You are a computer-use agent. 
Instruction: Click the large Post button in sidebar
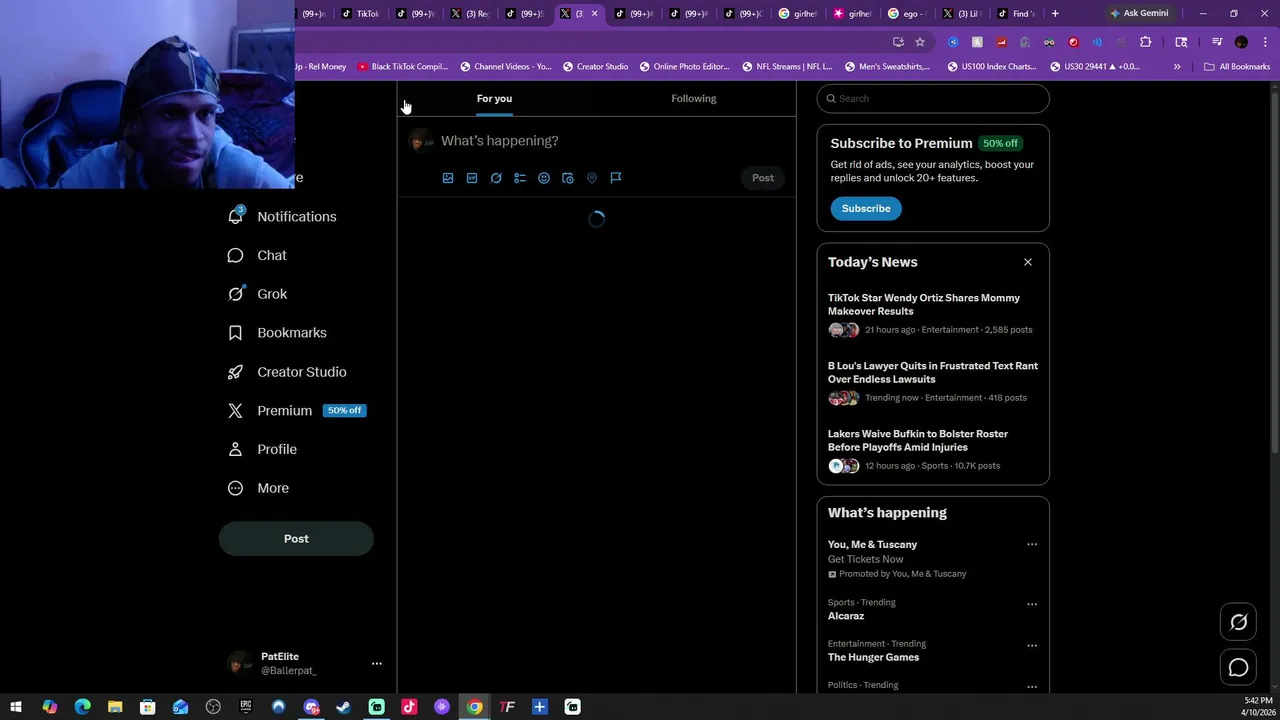[x=296, y=539]
